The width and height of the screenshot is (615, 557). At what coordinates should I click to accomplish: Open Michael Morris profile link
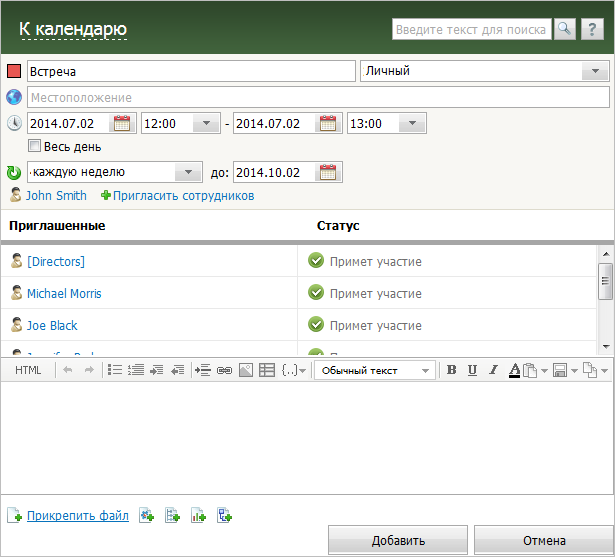coord(64,293)
